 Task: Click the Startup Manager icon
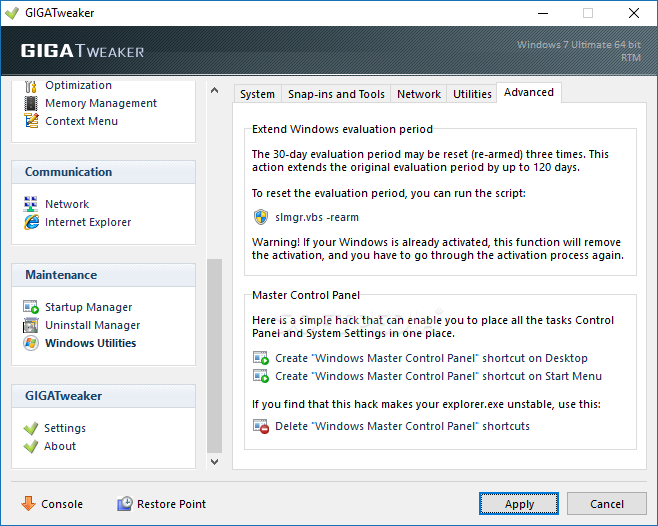coord(31,307)
